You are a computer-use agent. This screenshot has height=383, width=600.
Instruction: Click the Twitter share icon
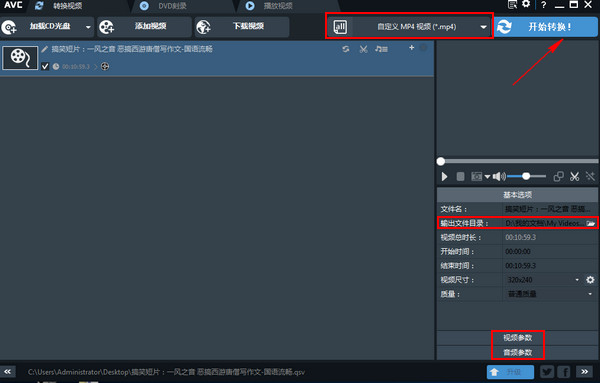(547, 372)
